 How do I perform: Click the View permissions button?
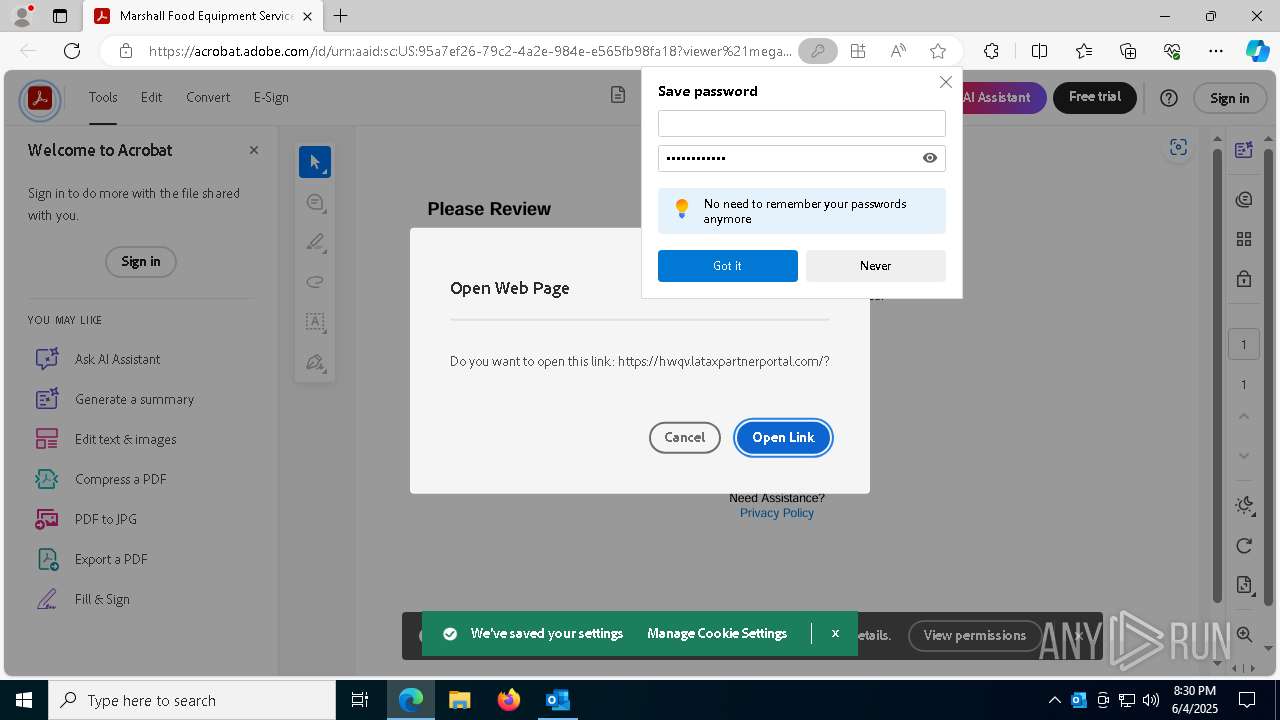point(975,635)
